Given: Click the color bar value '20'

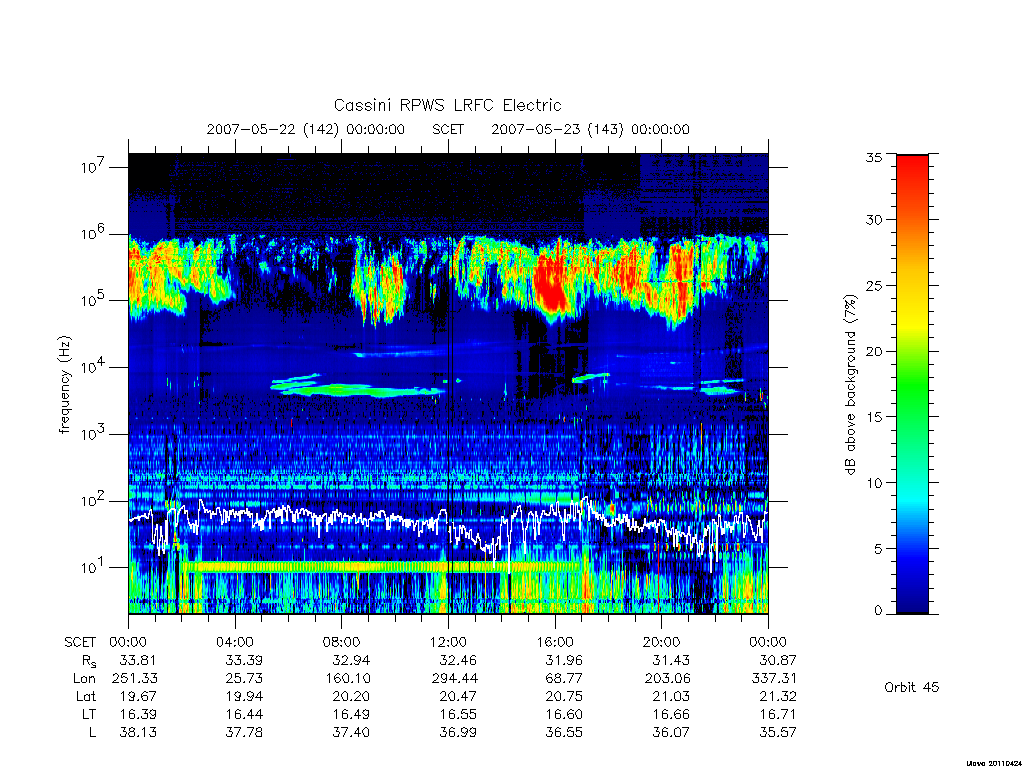Looking at the screenshot, I should (x=874, y=351).
